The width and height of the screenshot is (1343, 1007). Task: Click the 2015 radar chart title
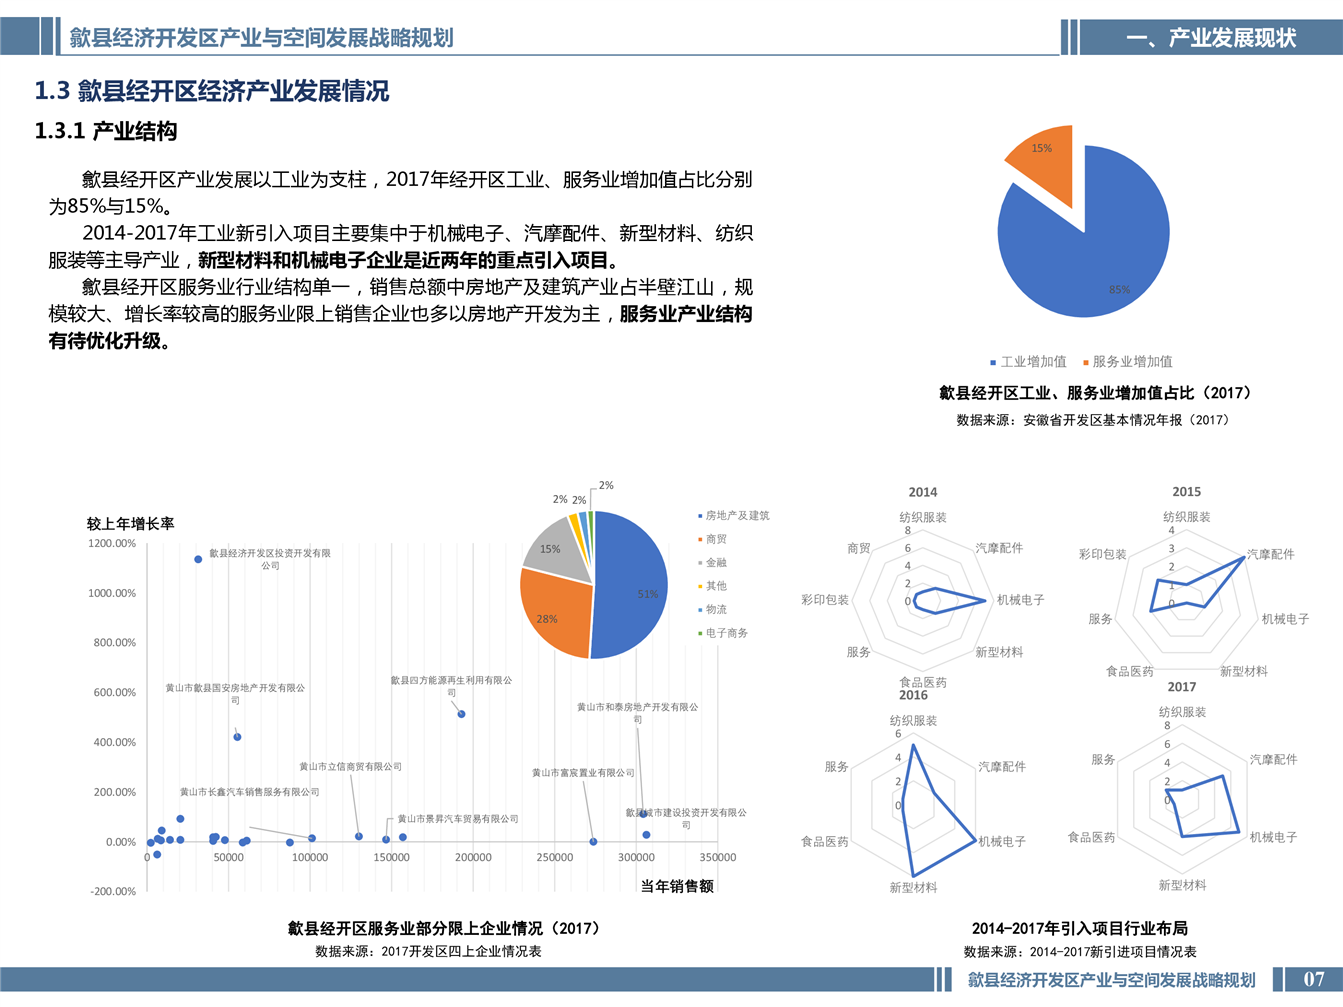(1187, 492)
